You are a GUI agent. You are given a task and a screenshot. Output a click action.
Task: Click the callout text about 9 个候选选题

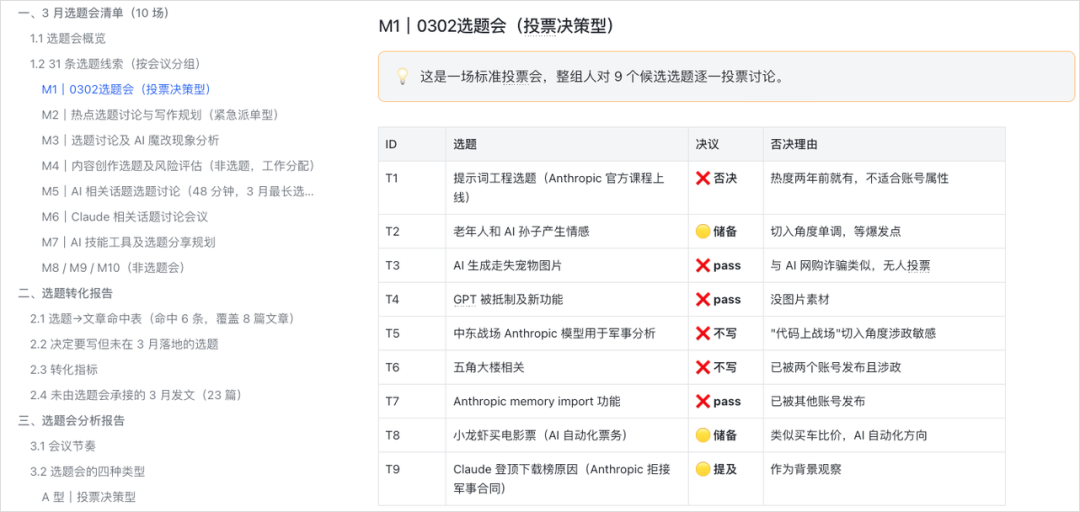pyautogui.click(x=601, y=76)
